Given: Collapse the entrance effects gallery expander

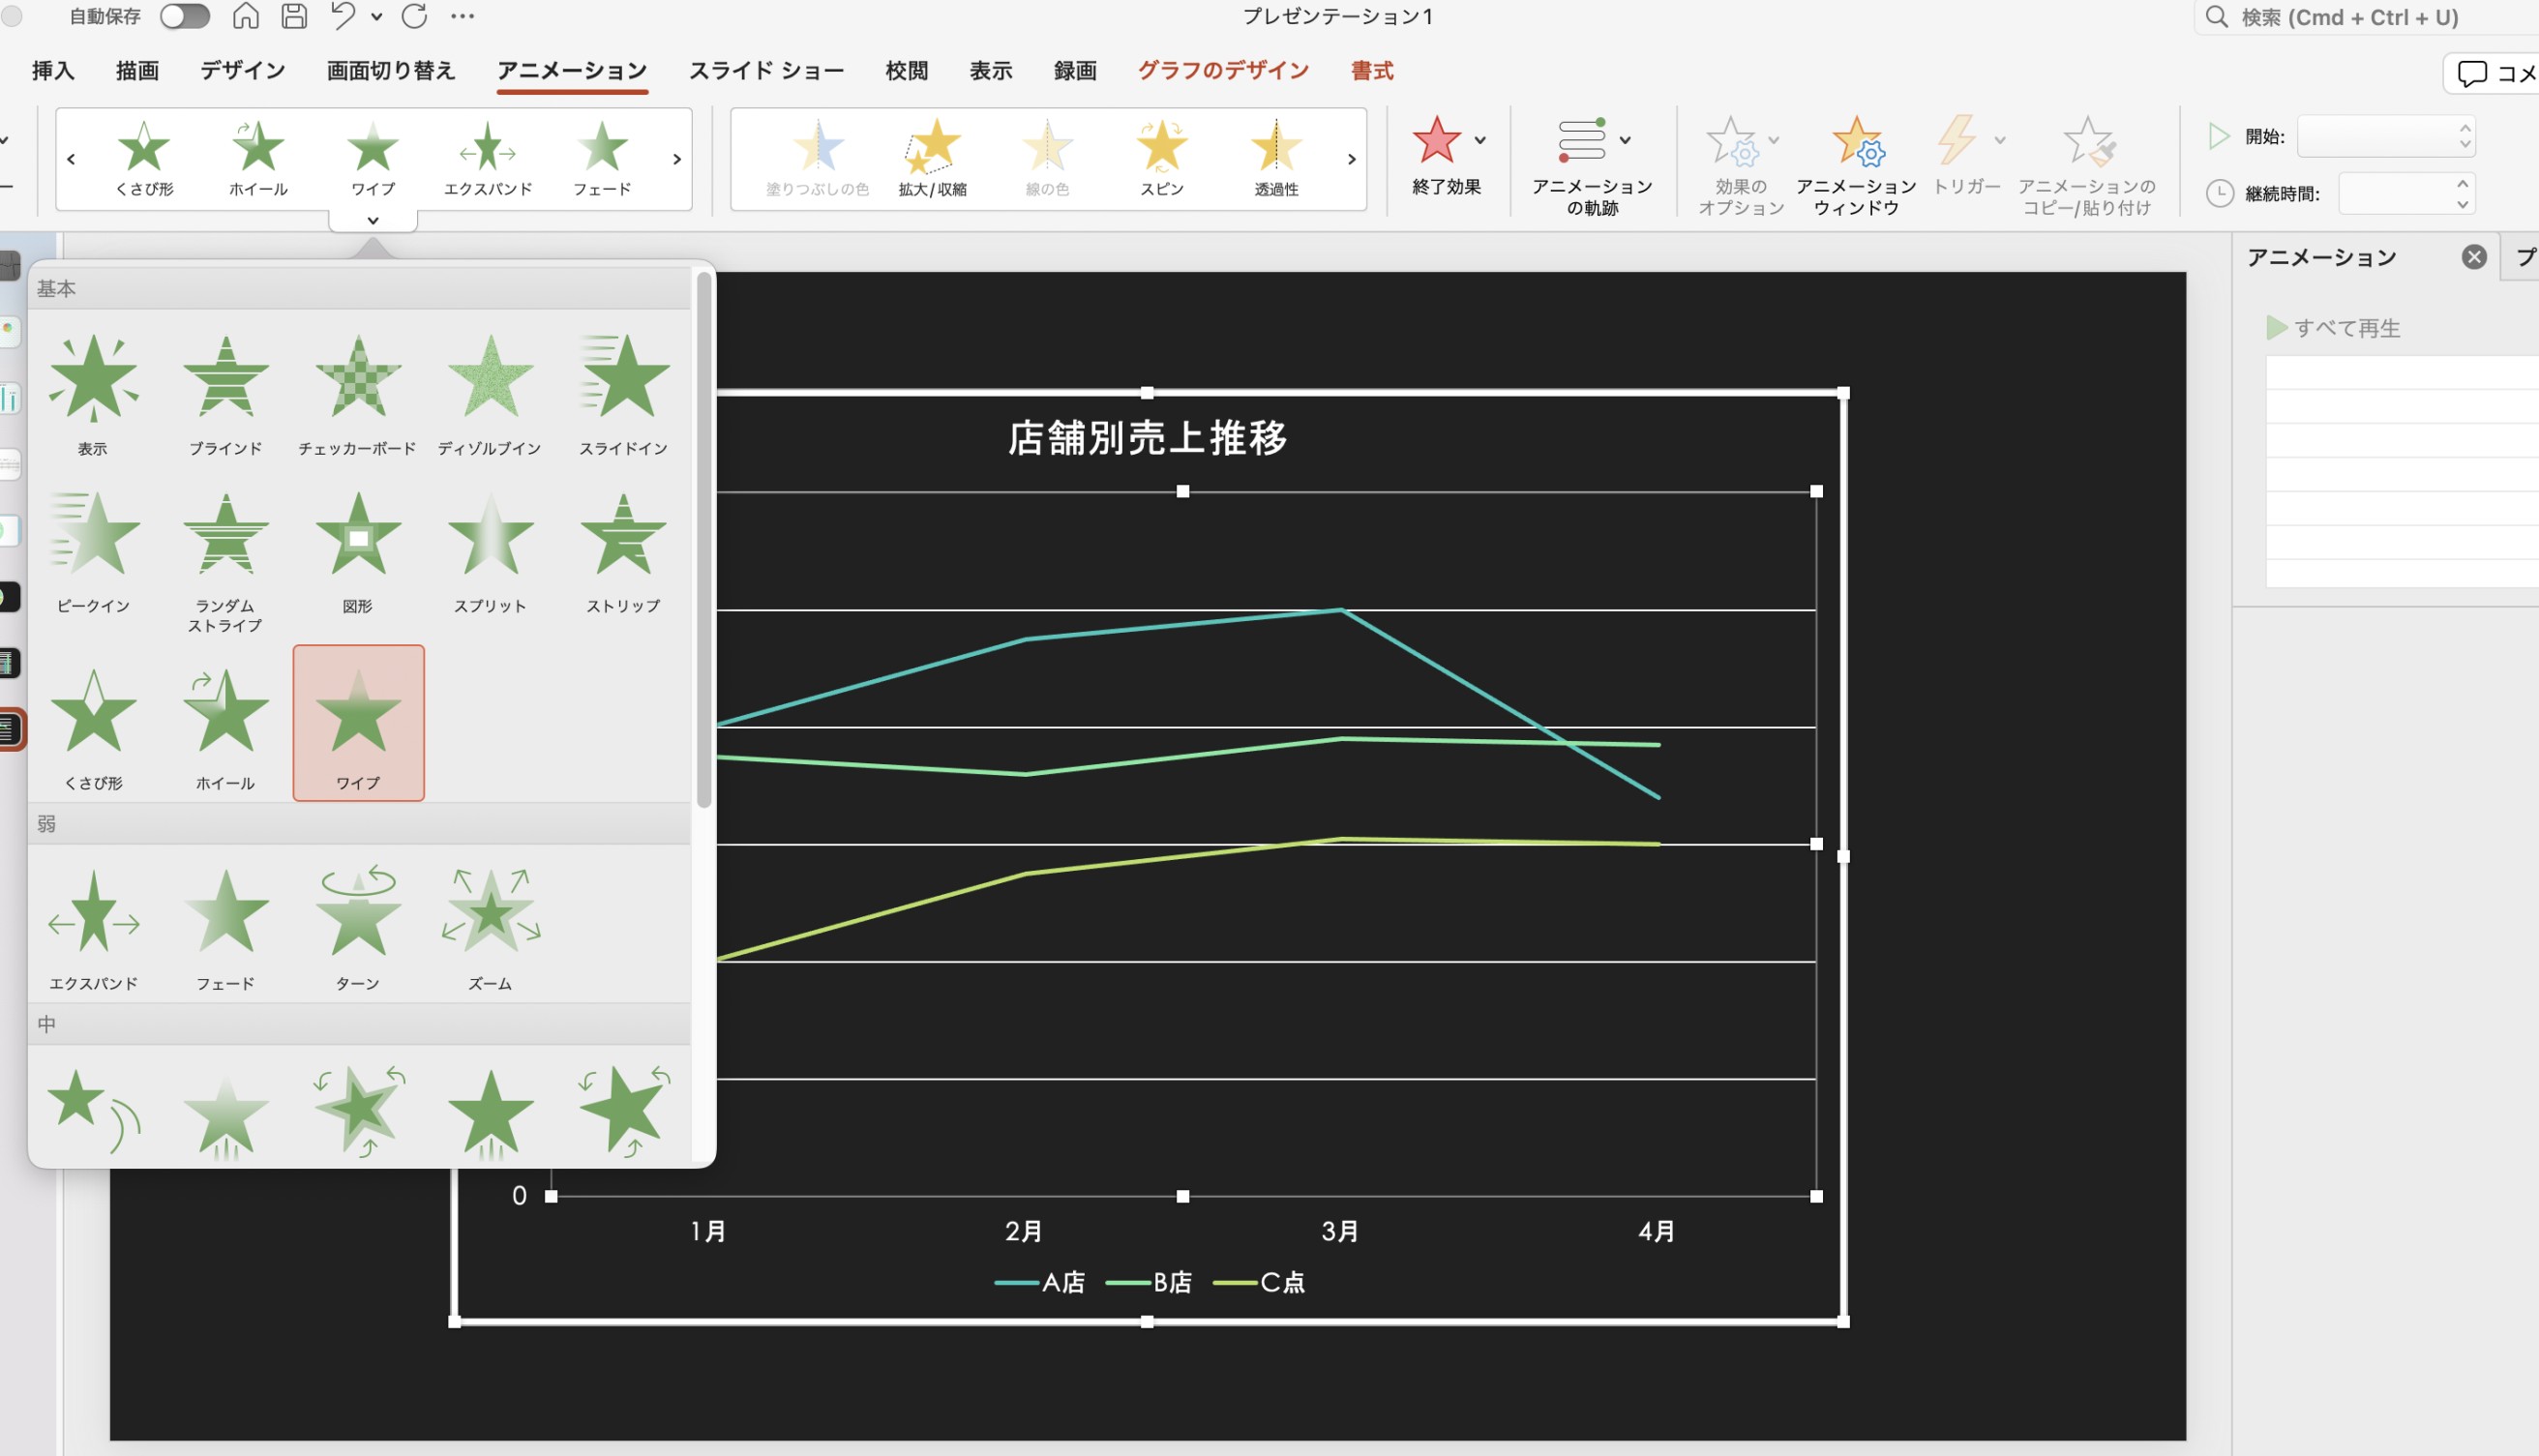Looking at the screenshot, I should point(373,220).
